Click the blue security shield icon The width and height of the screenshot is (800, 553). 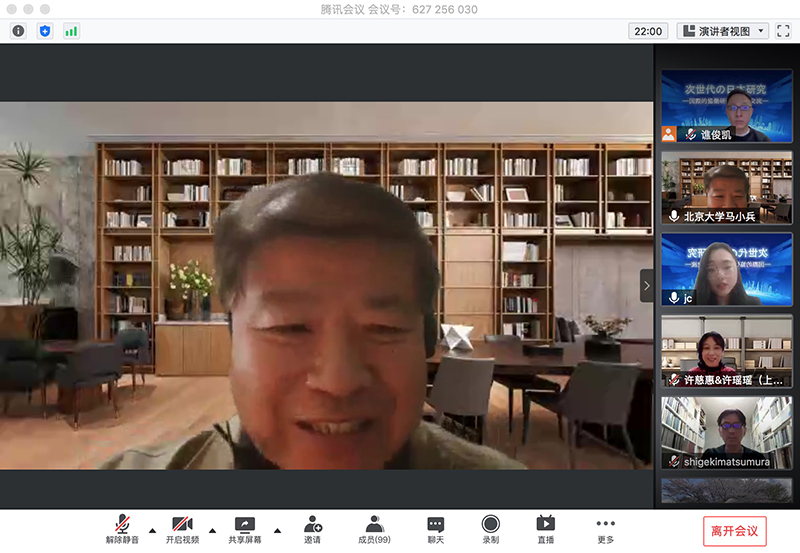(x=44, y=31)
